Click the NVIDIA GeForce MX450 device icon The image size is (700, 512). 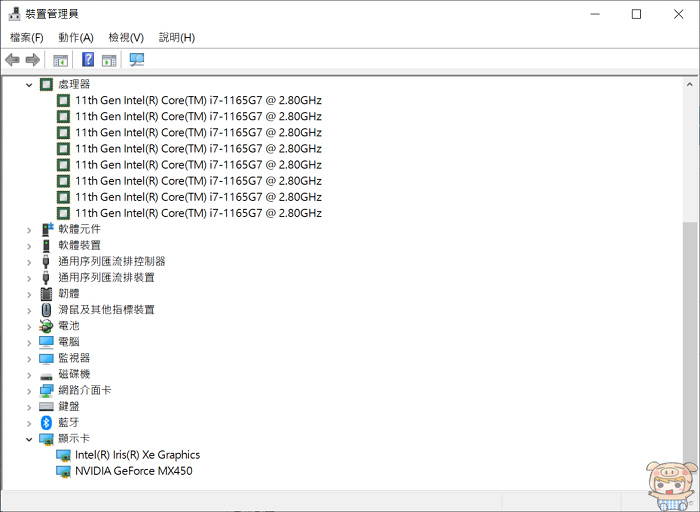63,471
